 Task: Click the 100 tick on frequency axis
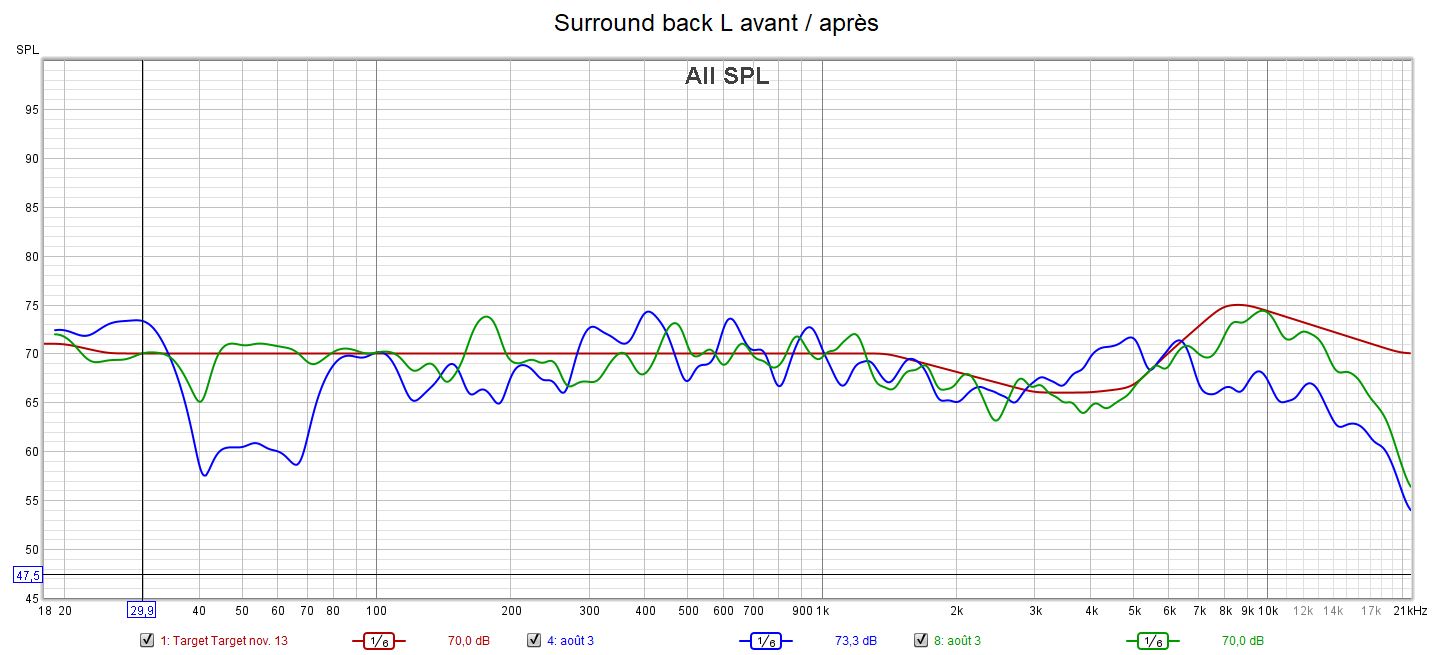pyautogui.click(x=376, y=610)
